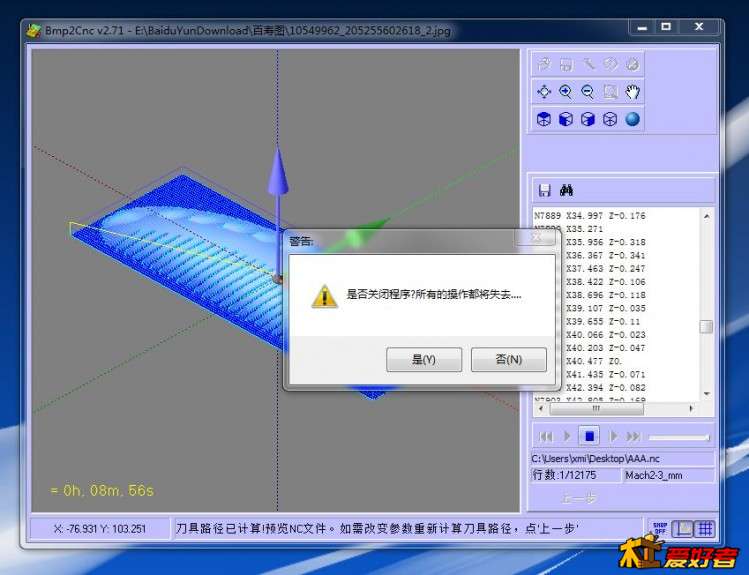Click the G-code list vertical scrollbar
This screenshot has width=749, height=575.
pos(706,327)
